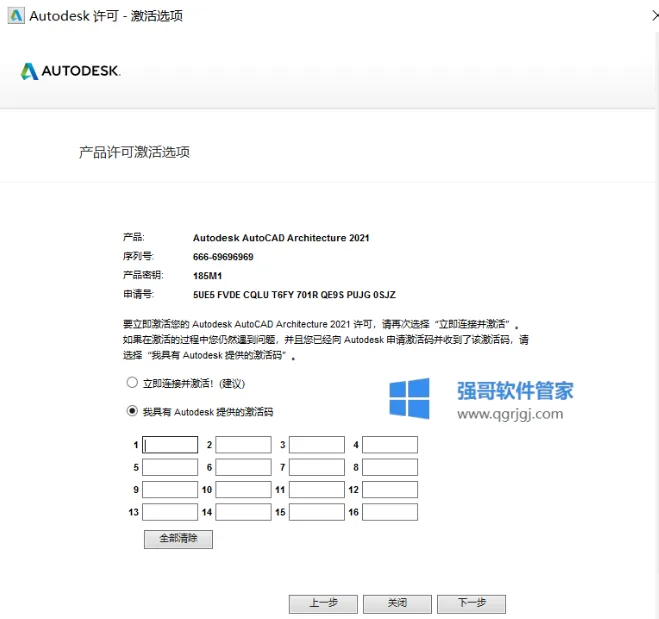Click activation code field 16
The width and height of the screenshot is (659, 619).
(x=390, y=512)
